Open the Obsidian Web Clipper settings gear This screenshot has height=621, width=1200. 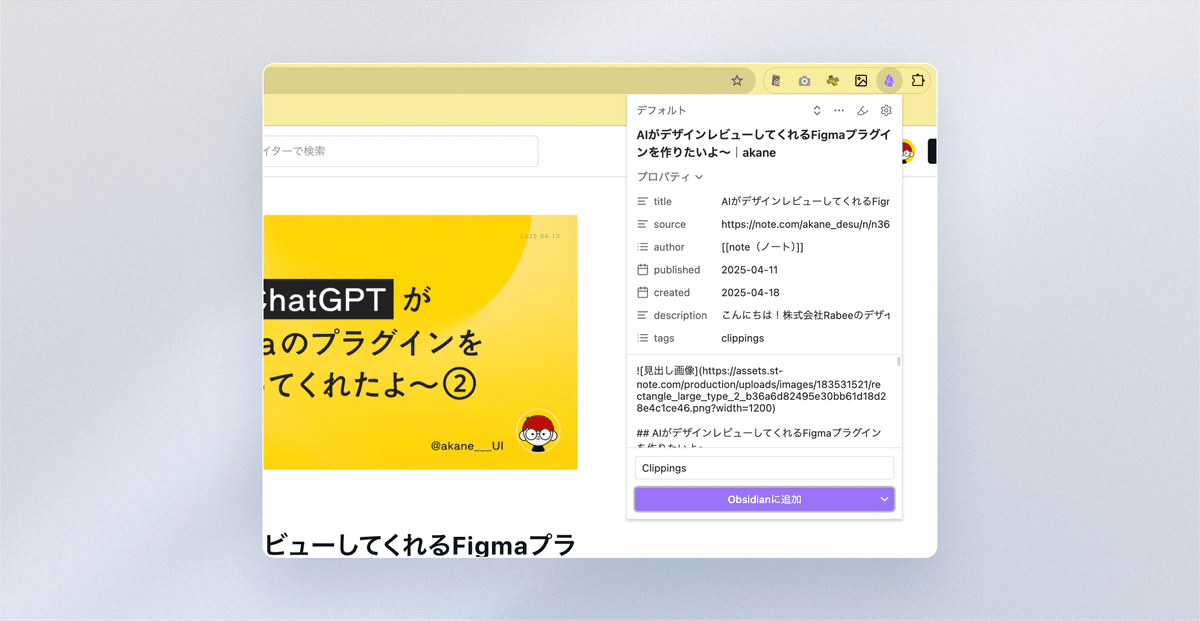885,110
